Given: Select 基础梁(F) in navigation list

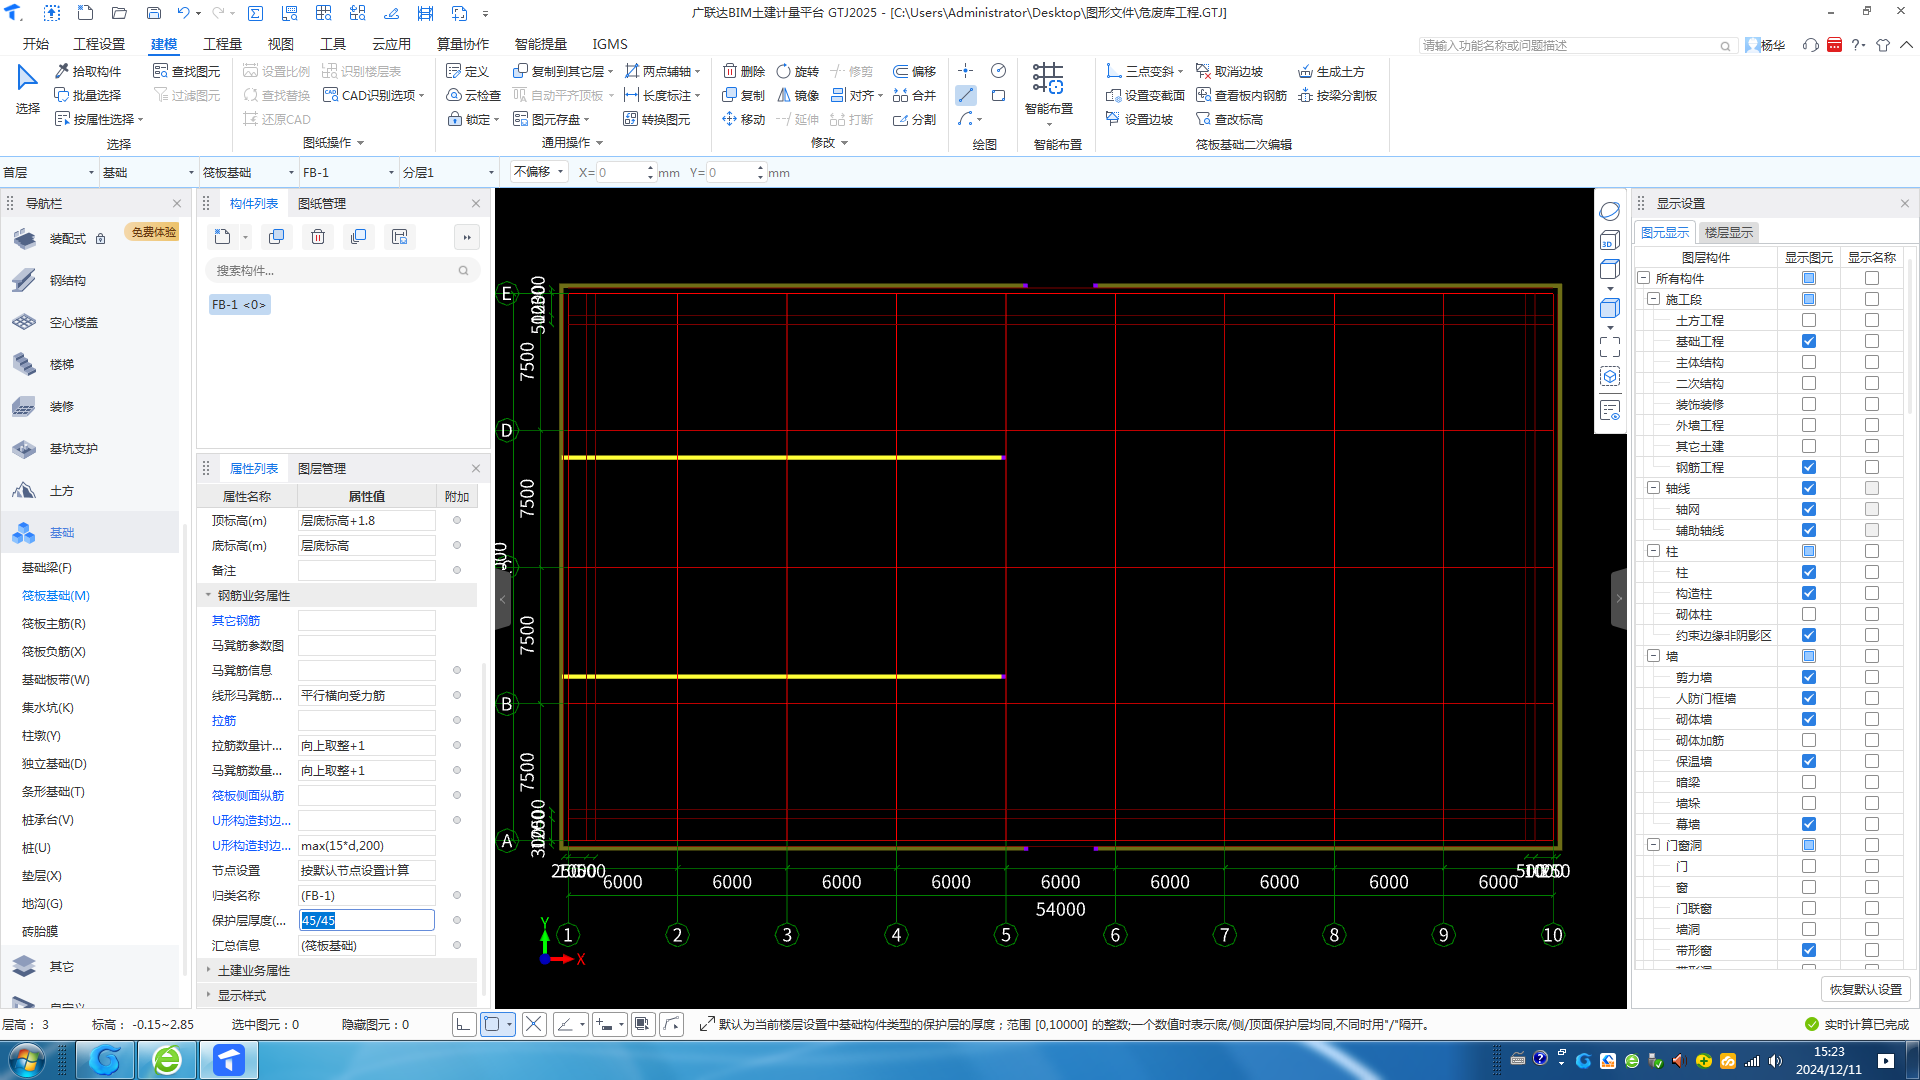Looking at the screenshot, I should 47,567.
